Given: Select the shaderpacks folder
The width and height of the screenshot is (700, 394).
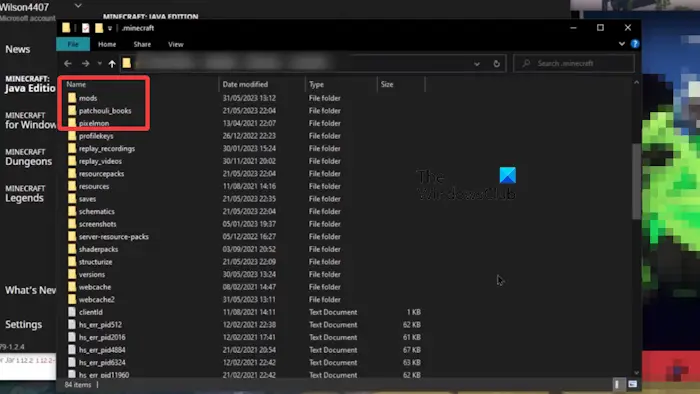Looking at the screenshot, I should tap(98, 249).
